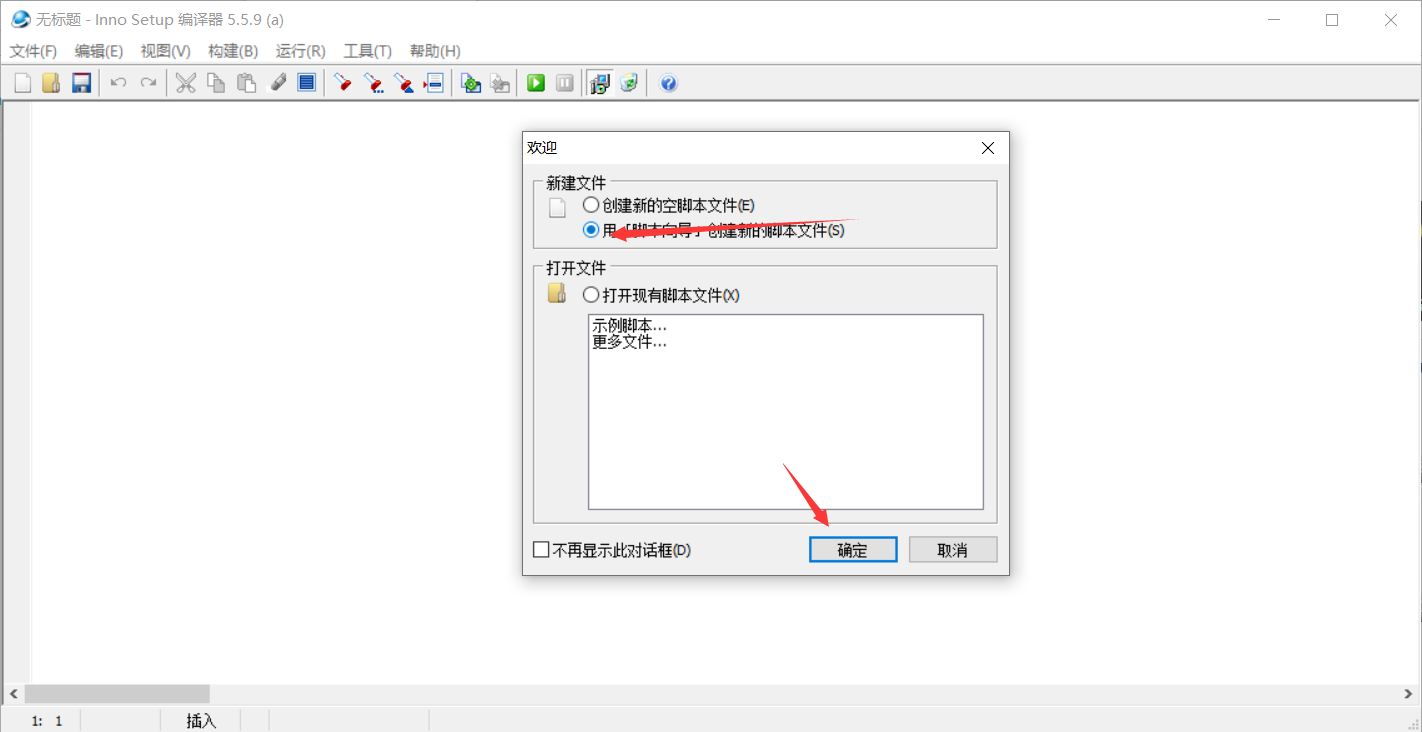Image resolution: width=1422 pixels, height=732 pixels.
Task: Click the Save floppy disk toolbar icon
Action: click(x=81, y=83)
